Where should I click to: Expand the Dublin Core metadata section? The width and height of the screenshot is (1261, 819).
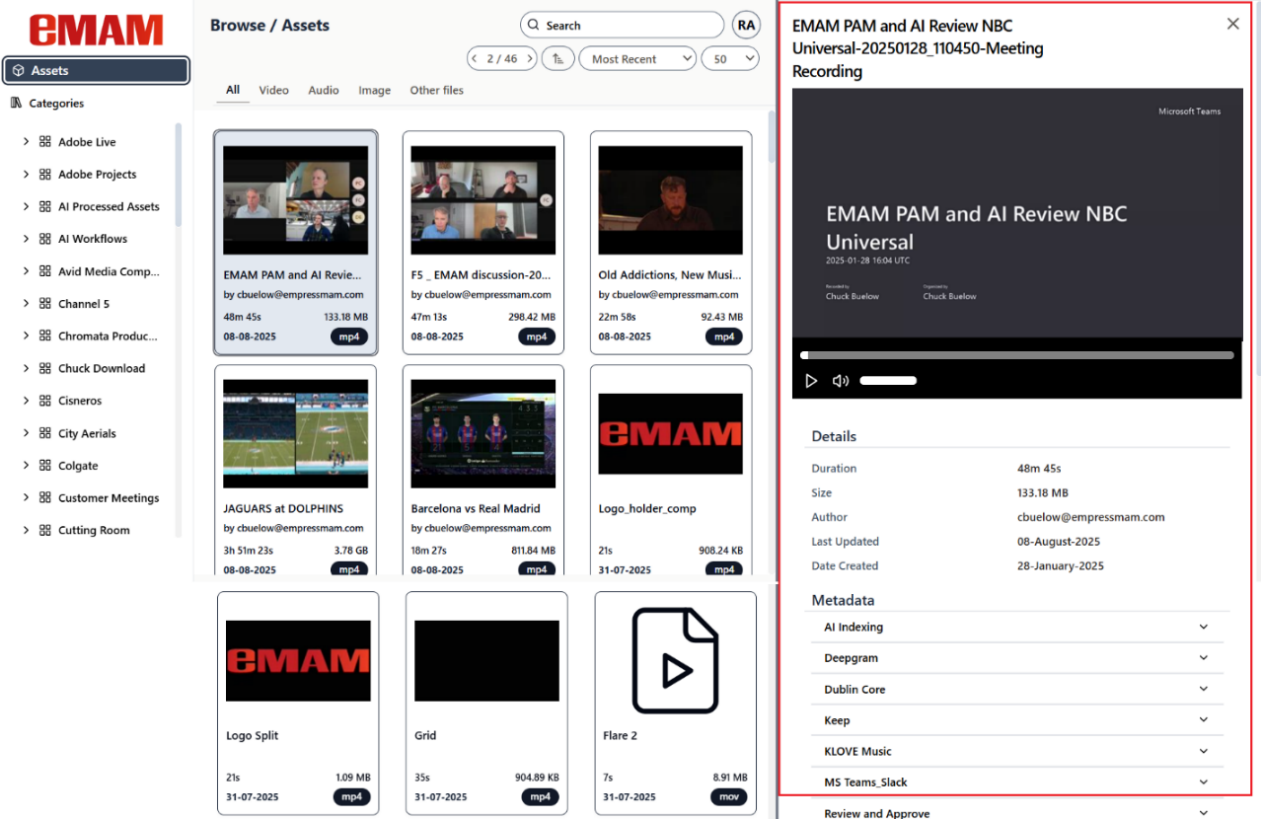click(1017, 689)
